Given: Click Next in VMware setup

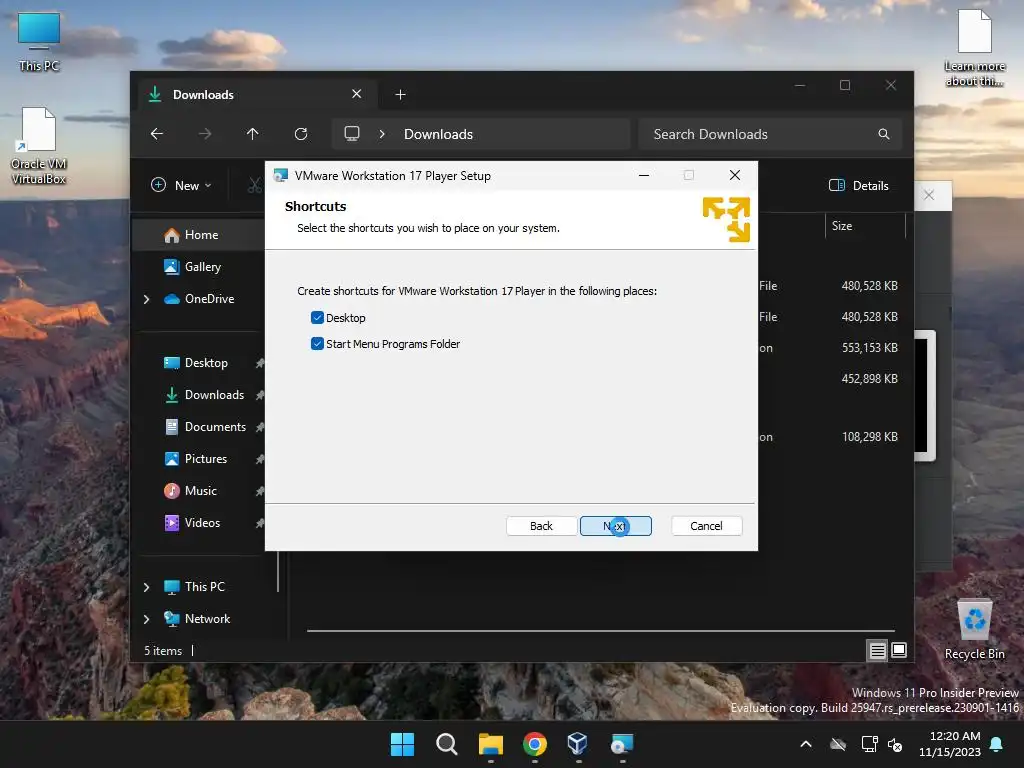Looking at the screenshot, I should [615, 526].
